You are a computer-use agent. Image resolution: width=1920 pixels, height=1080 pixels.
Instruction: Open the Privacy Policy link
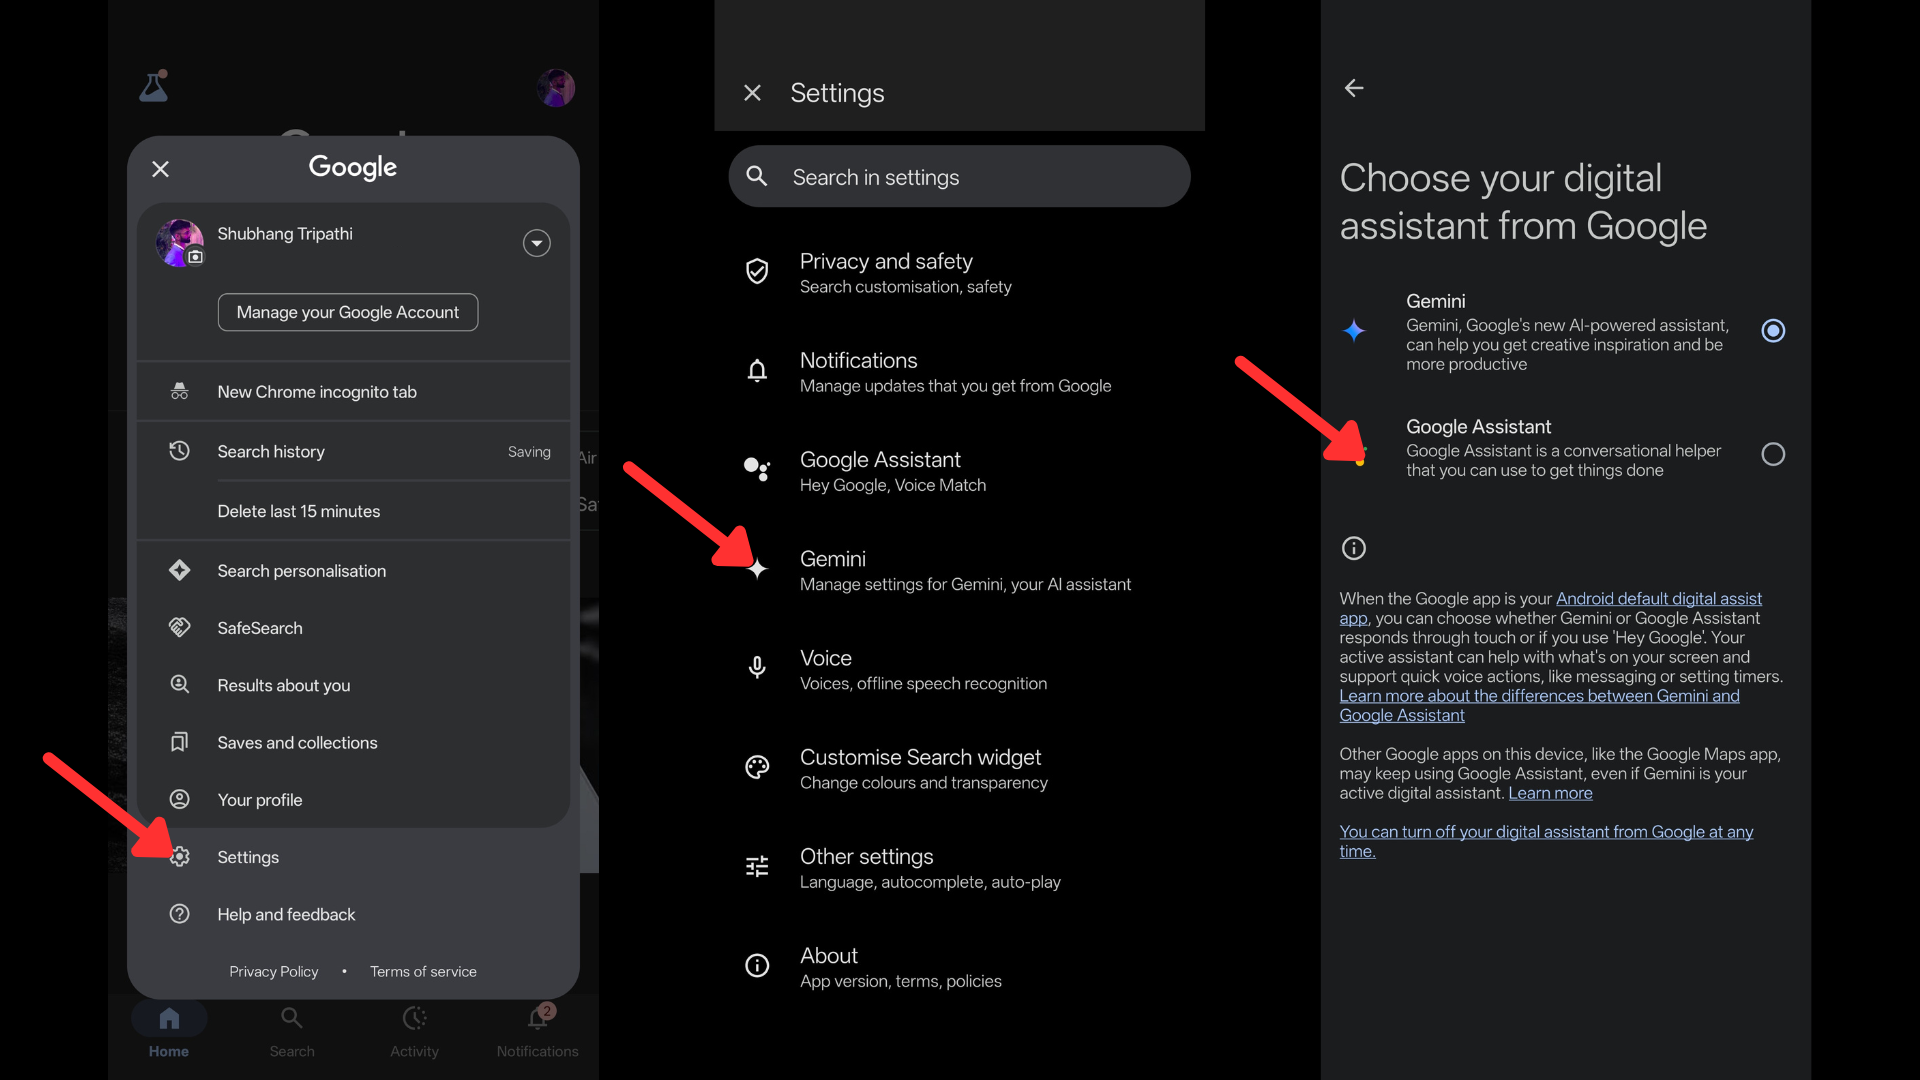274,972
